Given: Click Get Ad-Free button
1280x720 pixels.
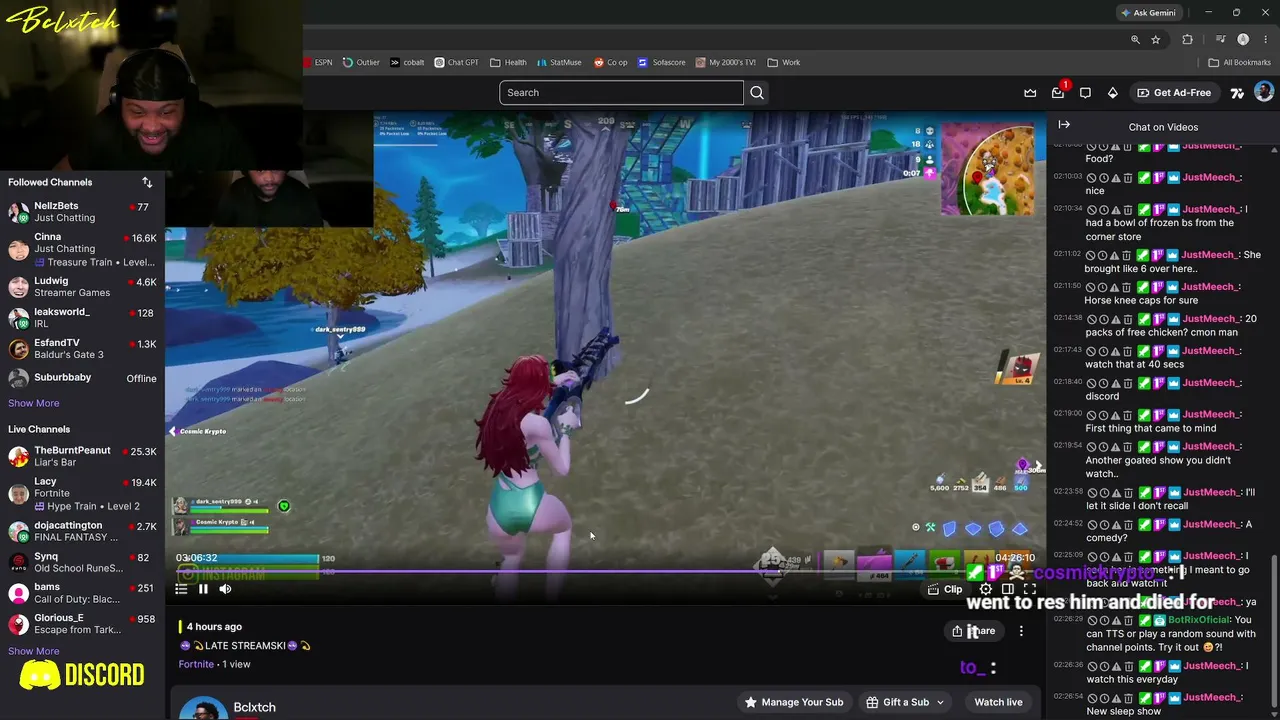Looking at the screenshot, I should [1174, 93].
